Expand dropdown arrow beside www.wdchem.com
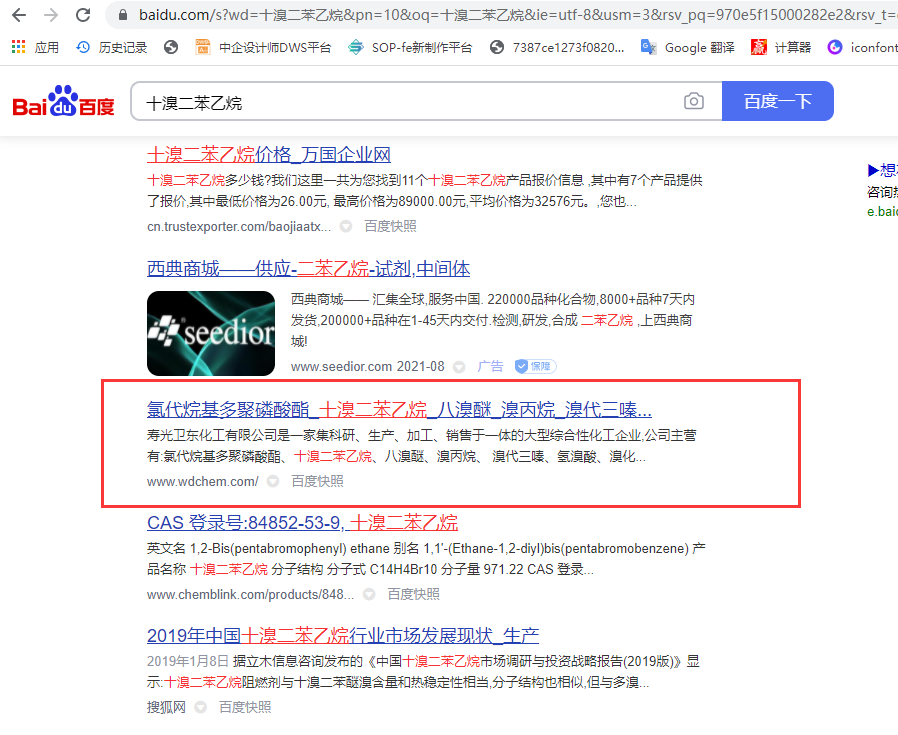The image size is (898, 735). point(273,481)
